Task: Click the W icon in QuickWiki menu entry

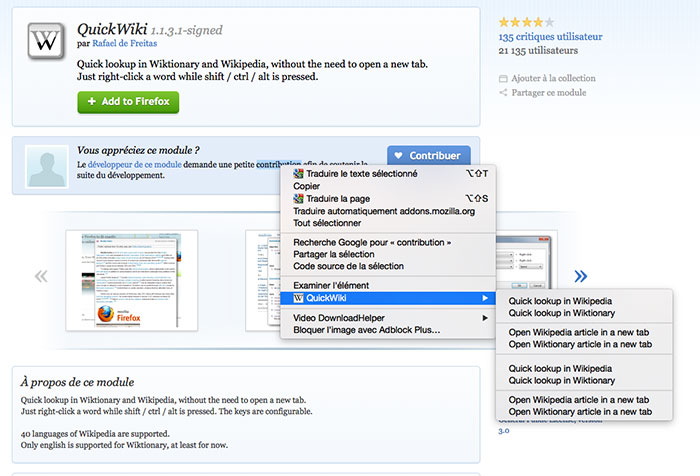Action: 298,298
